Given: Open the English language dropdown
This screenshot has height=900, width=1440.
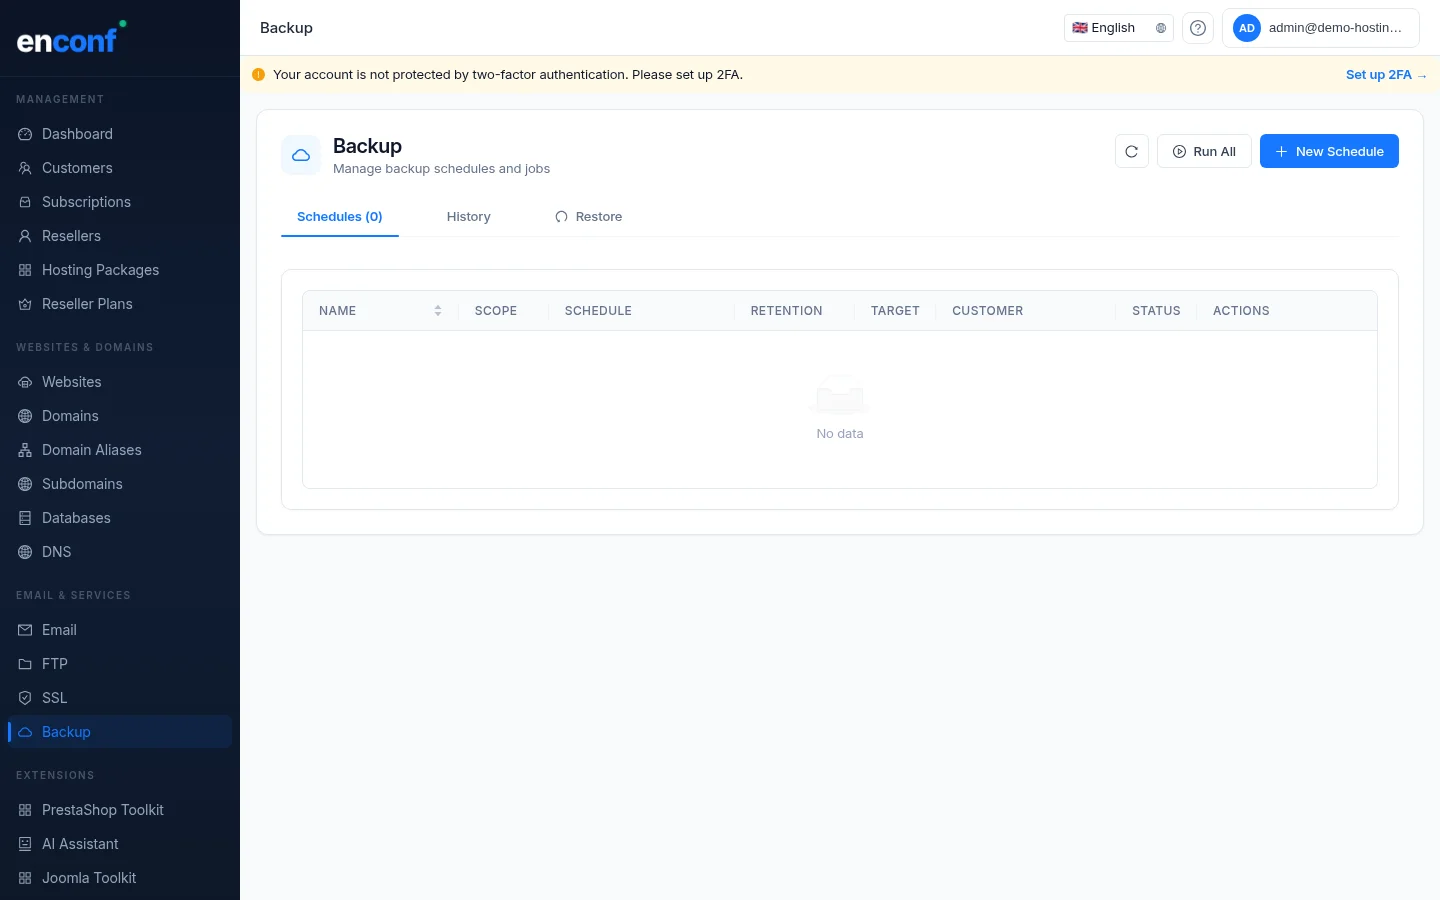Looking at the screenshot, I should click(x=1118, y=28).
